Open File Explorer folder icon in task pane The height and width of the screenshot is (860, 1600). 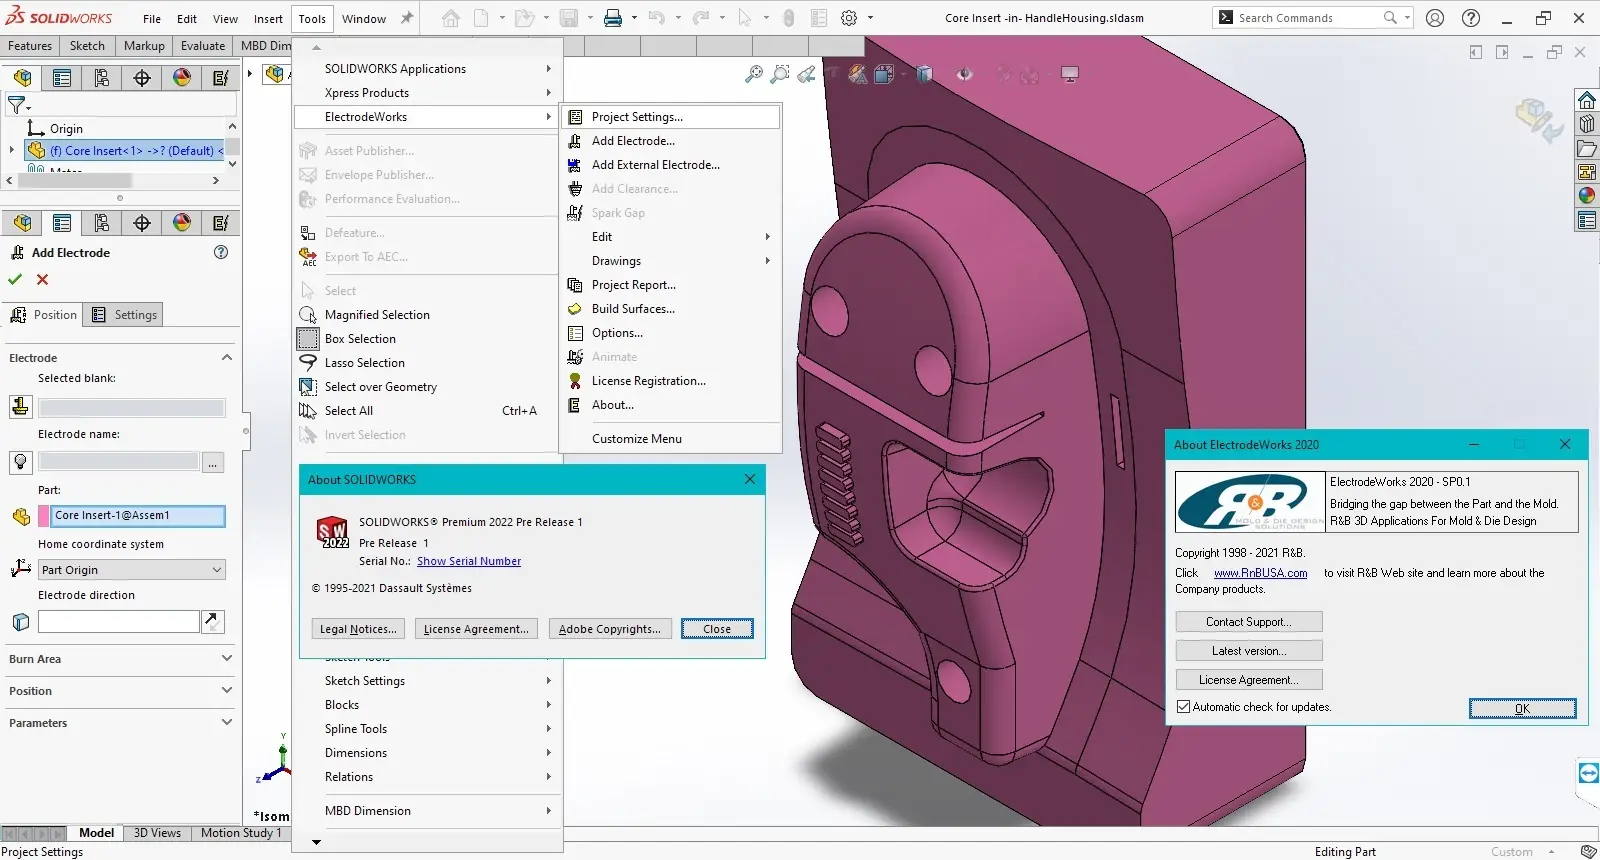[1587, 148]
